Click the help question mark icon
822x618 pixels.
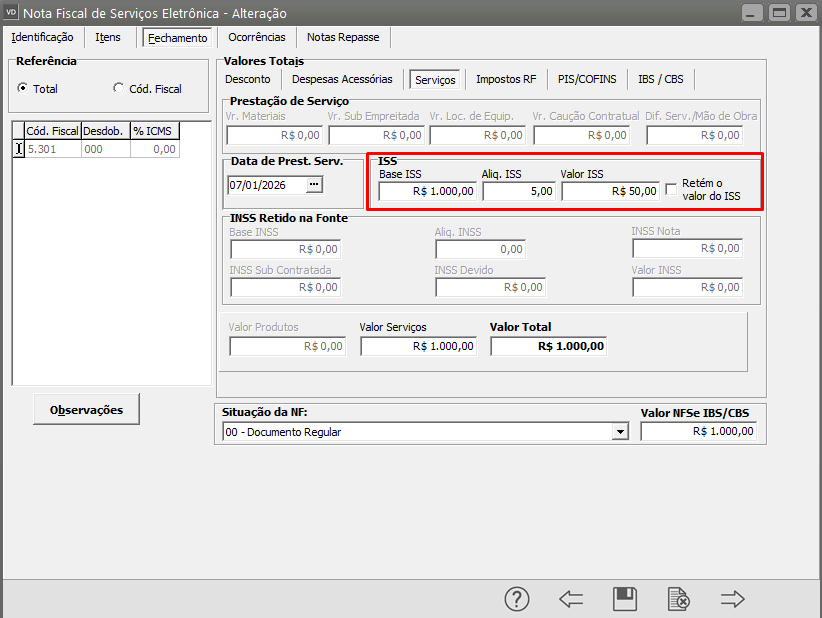point(516,599)
